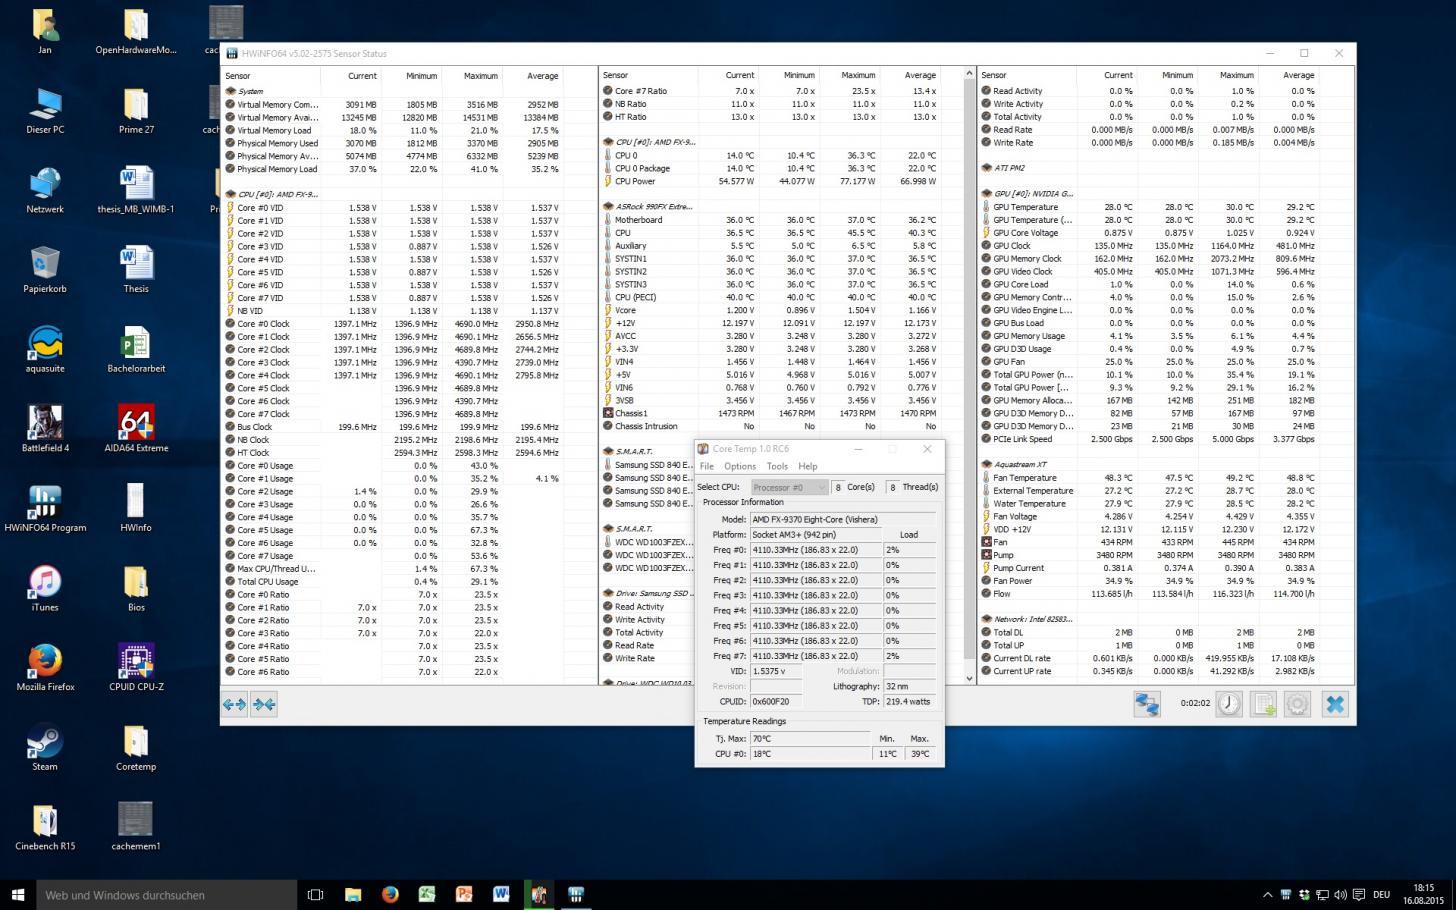This screenshot has width=1456, height=910.
Task: Click the collapse columns arrows button in HWiNFO
Action: point(264,704)
